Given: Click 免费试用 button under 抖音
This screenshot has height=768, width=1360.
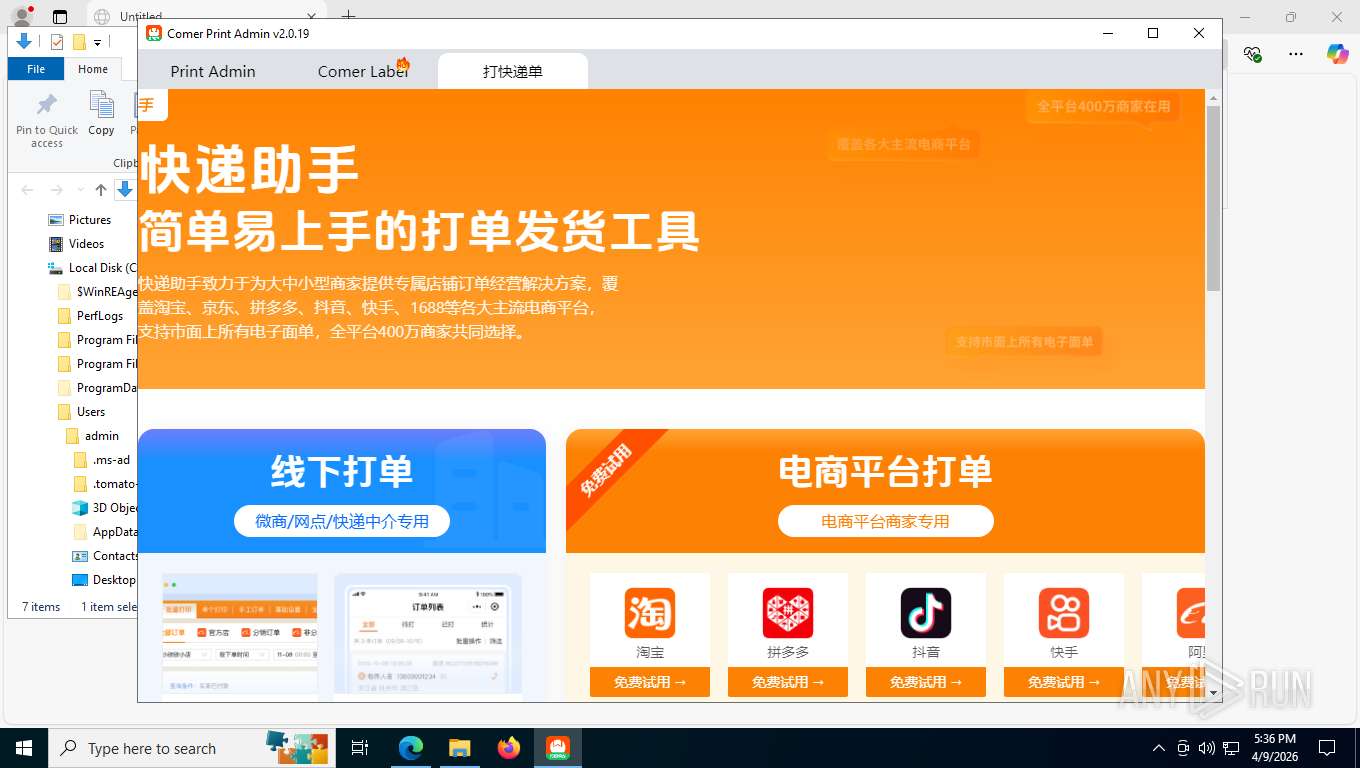Looking at the screenshot, I should point(926,682).
